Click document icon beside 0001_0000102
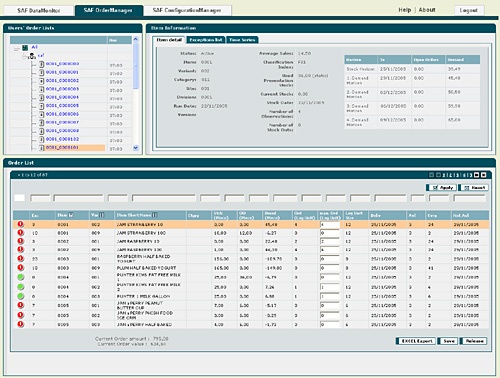Image resolution: width=500 pixels, height=378 pixels. 42,139
